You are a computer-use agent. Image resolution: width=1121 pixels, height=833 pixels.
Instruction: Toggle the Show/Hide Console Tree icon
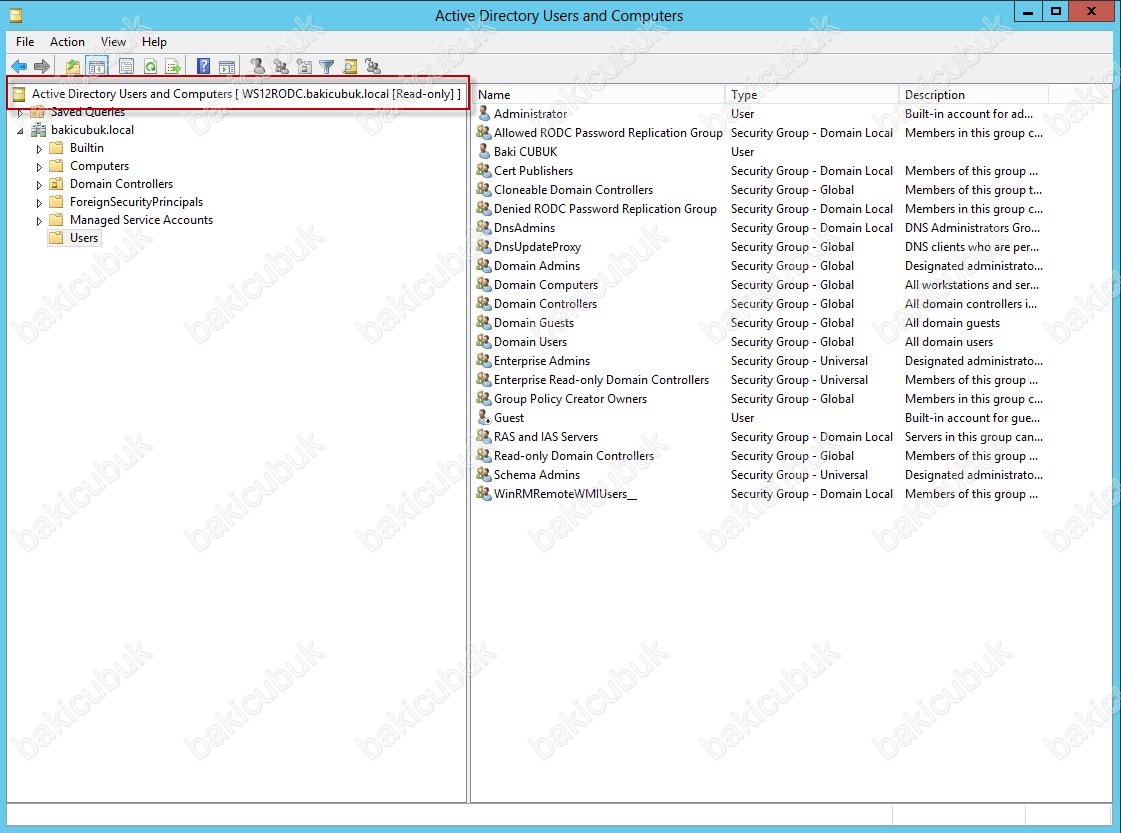point(97,66)
